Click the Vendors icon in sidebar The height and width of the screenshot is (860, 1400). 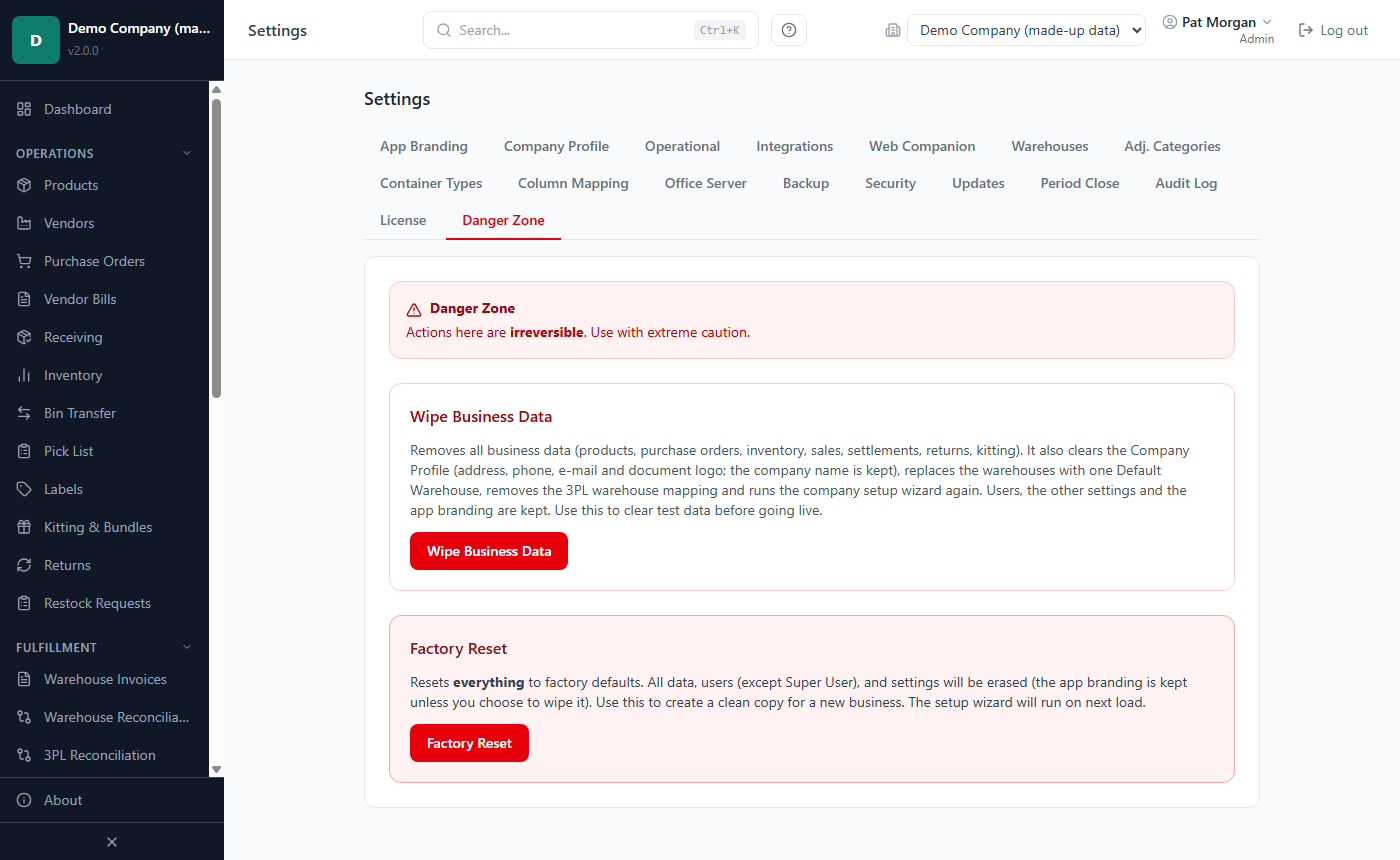coord(24,223)
